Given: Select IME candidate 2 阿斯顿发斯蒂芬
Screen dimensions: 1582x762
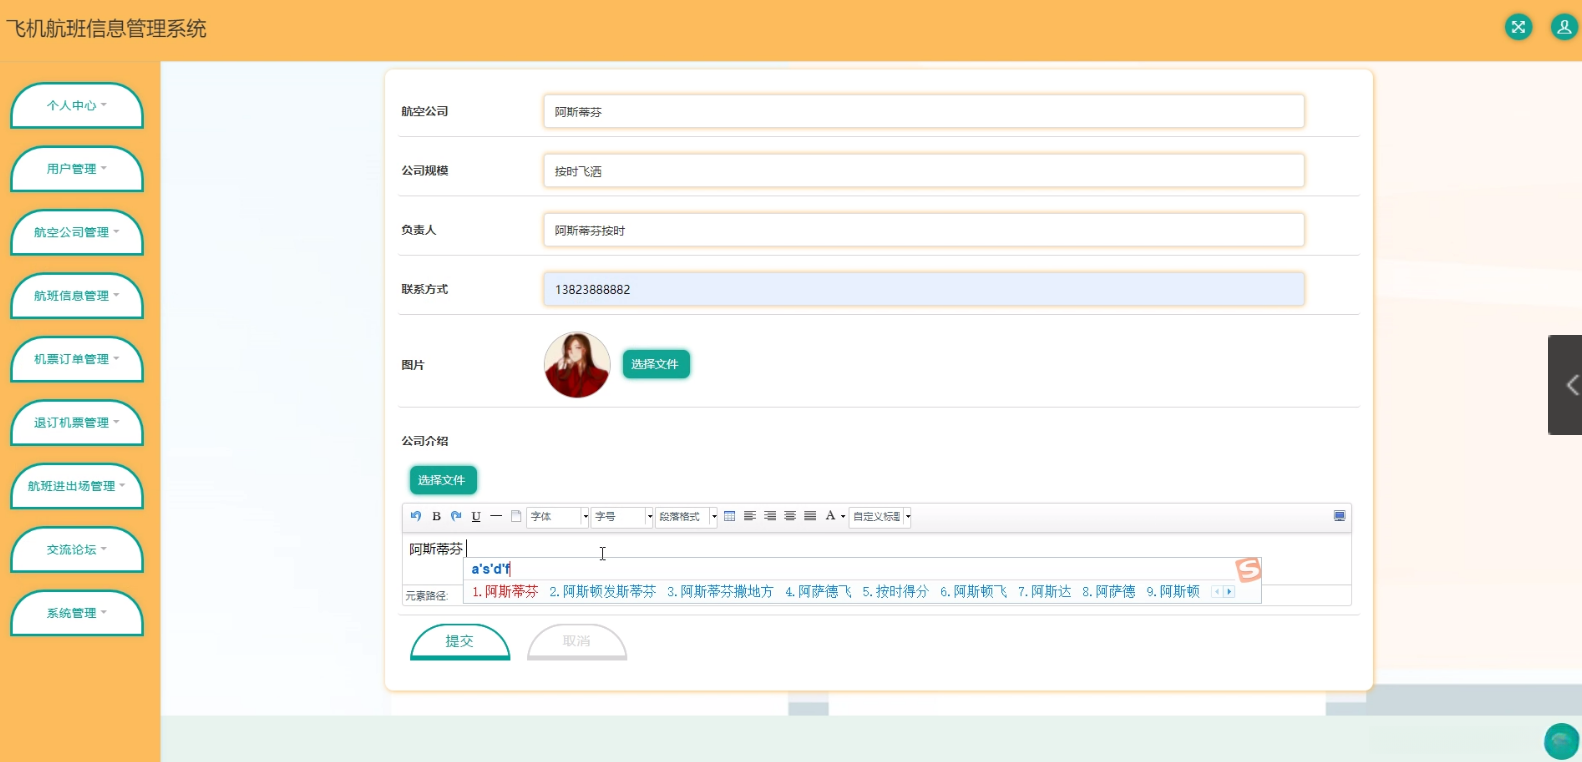Looking at the screenshot, I should tap(603, 592).
